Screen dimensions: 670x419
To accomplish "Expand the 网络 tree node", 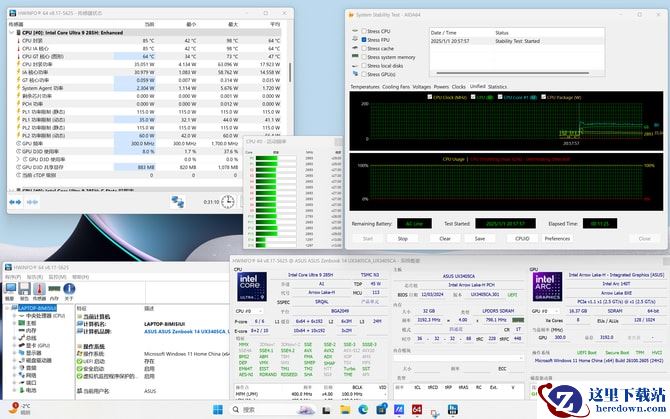I will [x=14, y=375].
